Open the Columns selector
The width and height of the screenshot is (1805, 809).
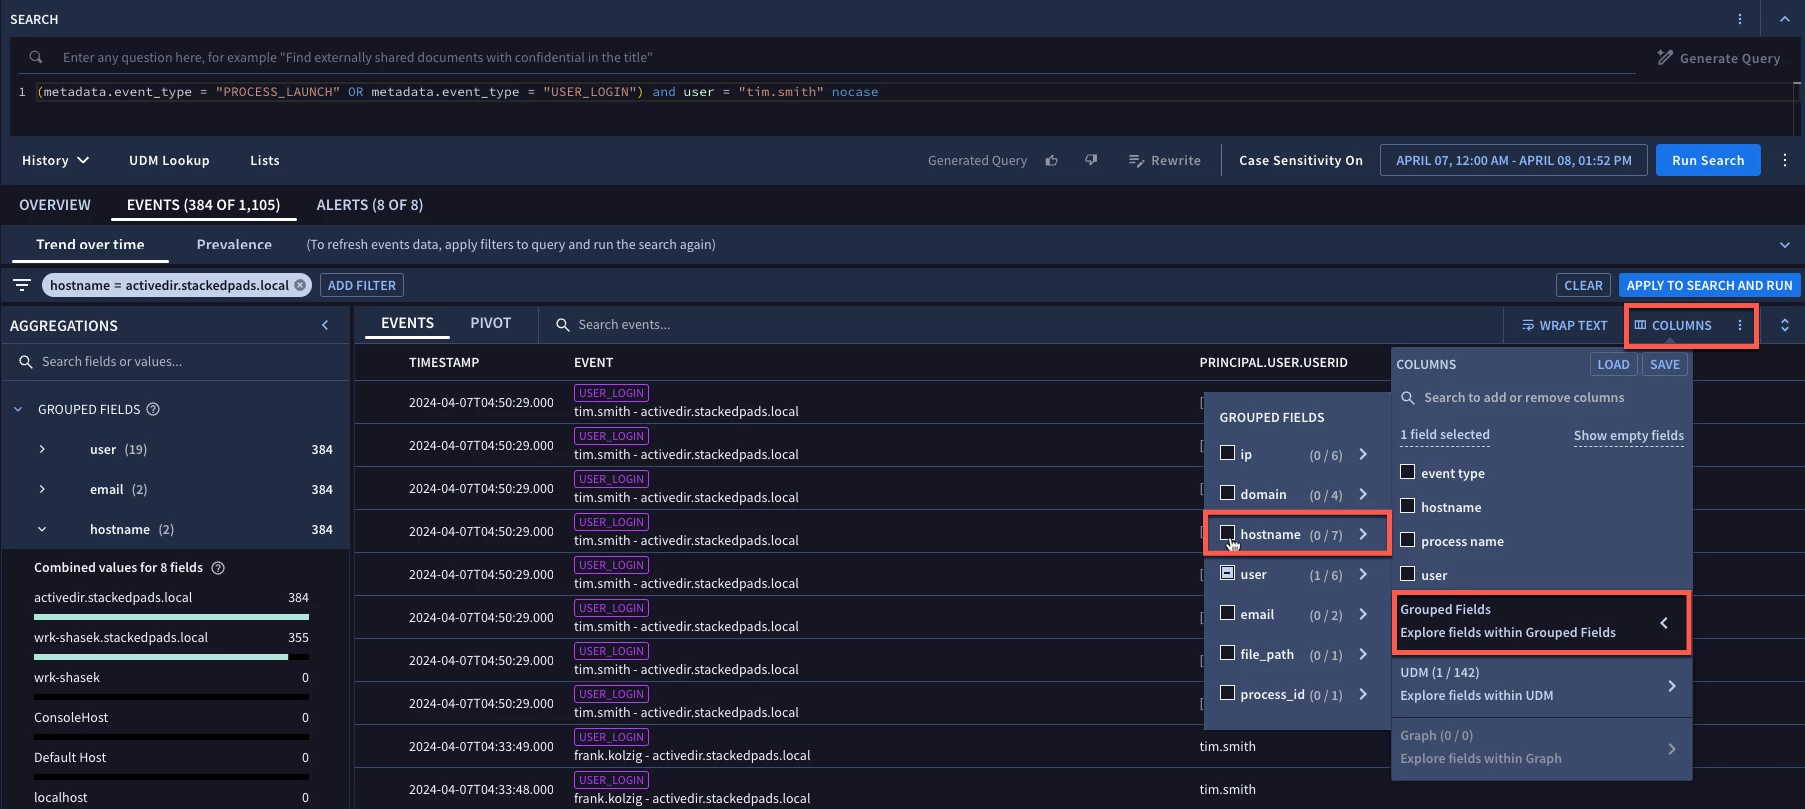tap(1673, 325)
